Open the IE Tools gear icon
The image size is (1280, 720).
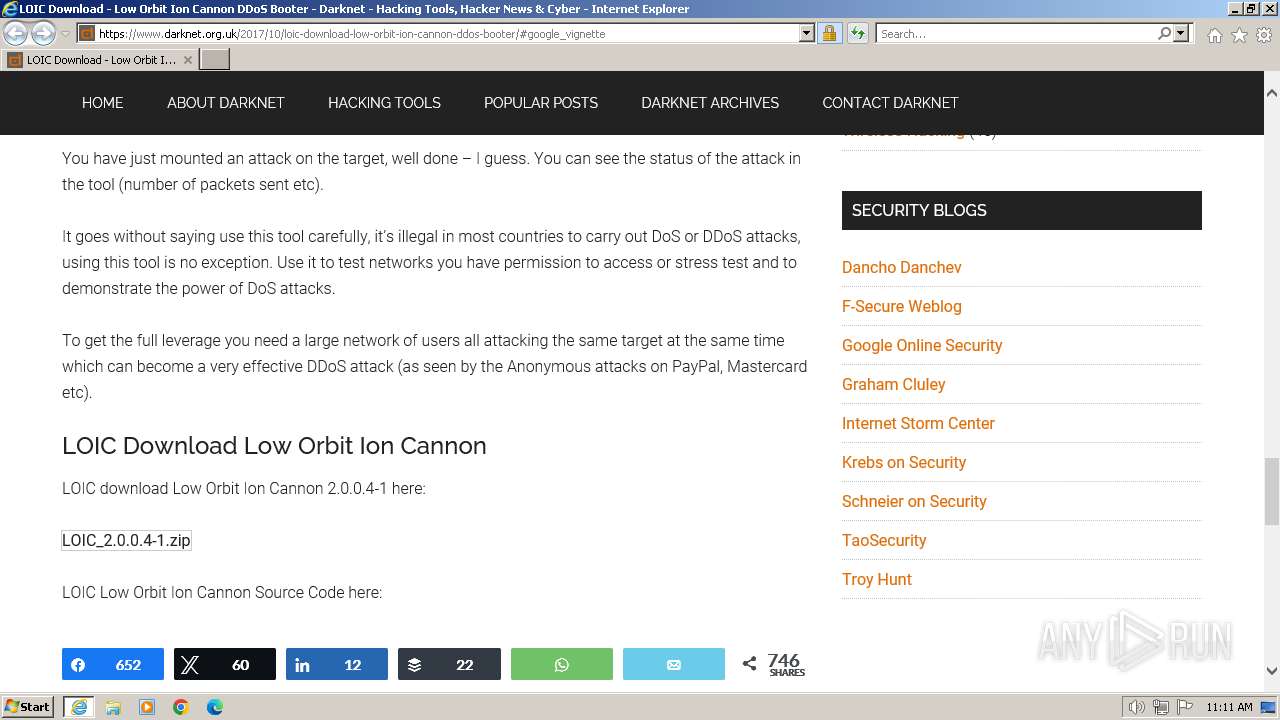click(x=1264, y=35)
